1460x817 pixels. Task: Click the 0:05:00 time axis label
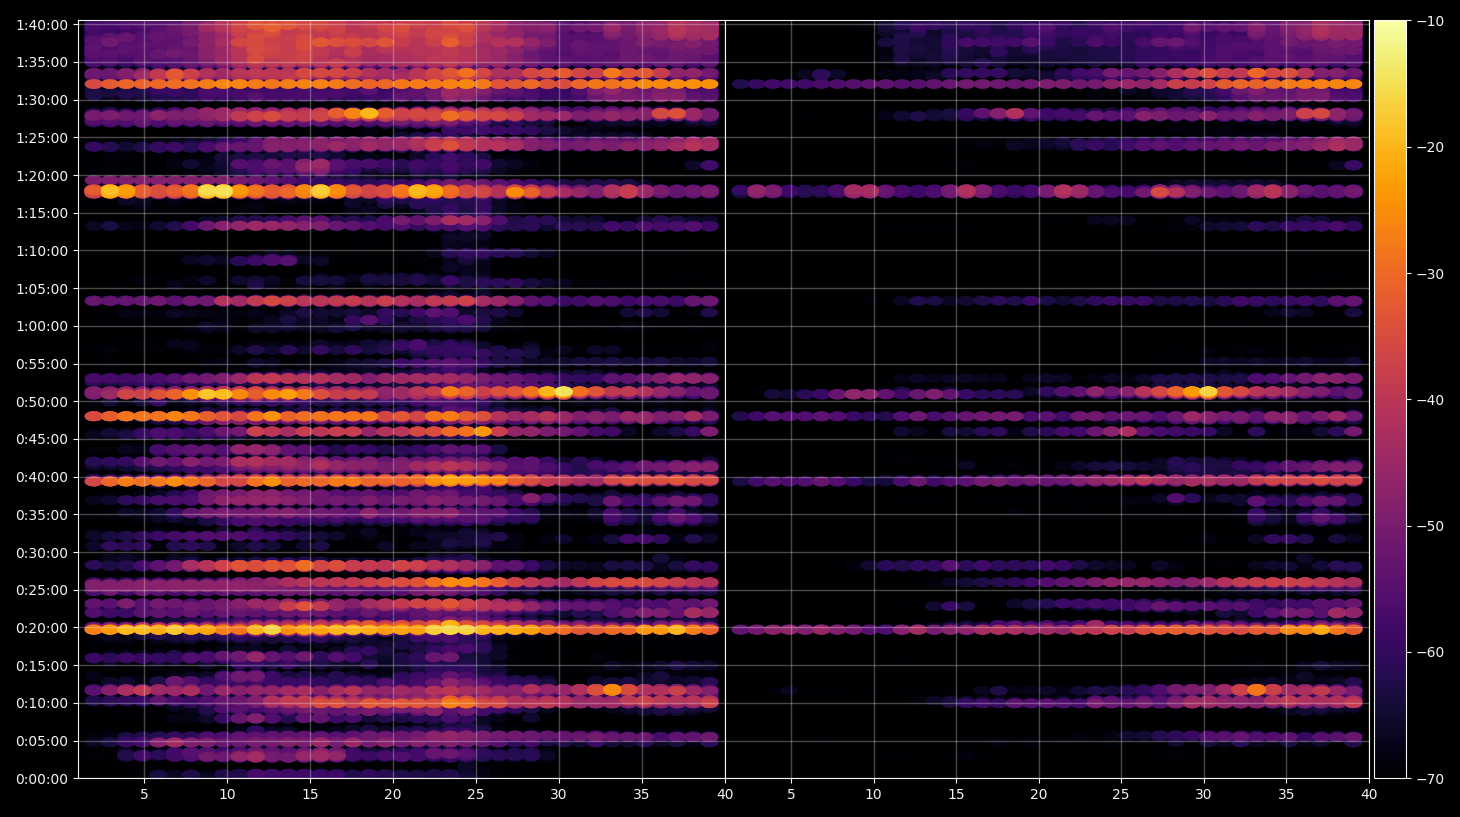pyautogui.click(x=42, y=741)
